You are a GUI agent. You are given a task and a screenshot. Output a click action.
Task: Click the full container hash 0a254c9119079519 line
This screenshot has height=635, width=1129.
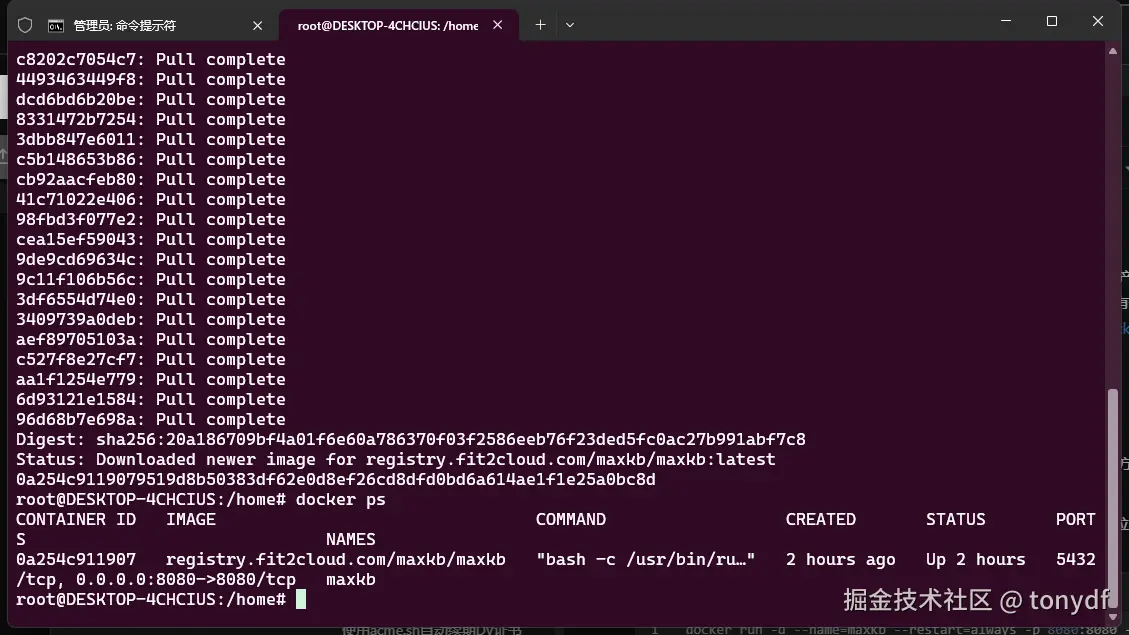336,479
